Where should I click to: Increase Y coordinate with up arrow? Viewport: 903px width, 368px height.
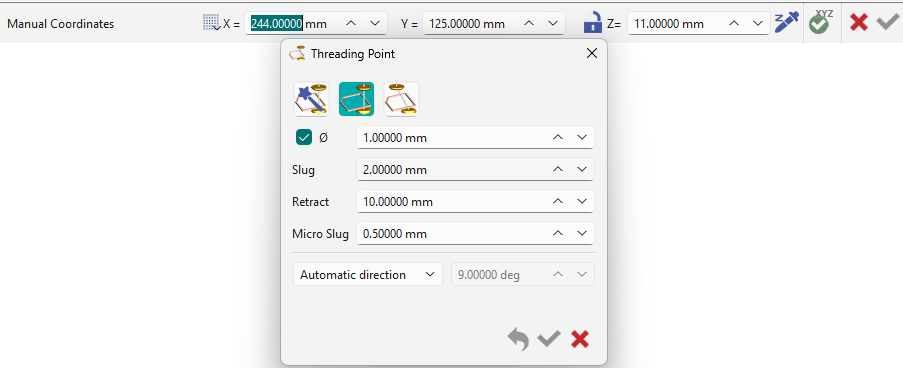click(529, 24)
